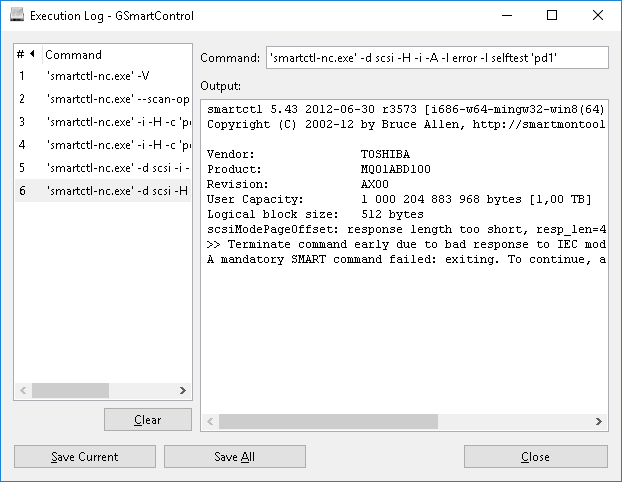Screen dimensions: 622x482
Task: Click the command list horizontal scrollbar thumb
Action: [70, 390]
